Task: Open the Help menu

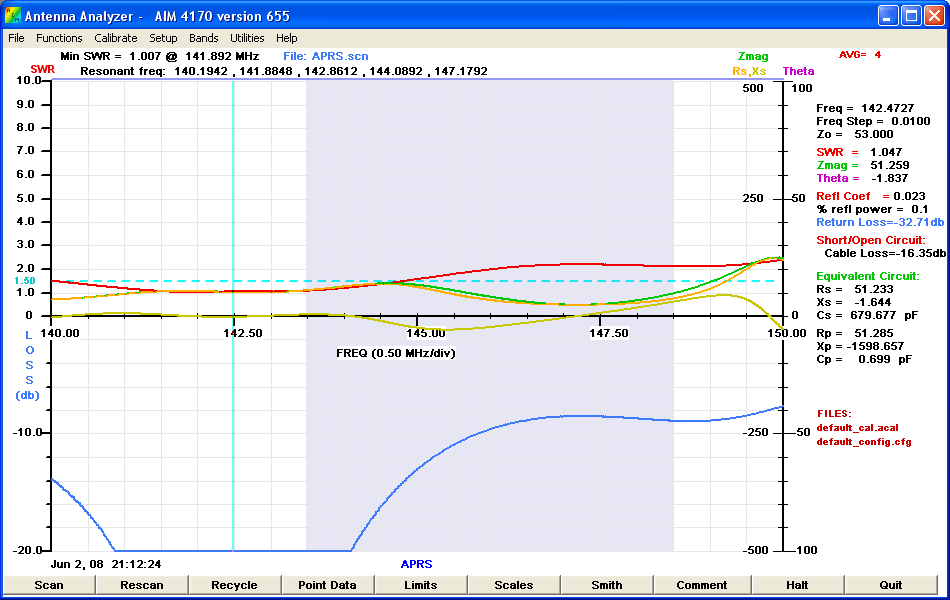Action: pyautogui.click(x=287, y=38)
